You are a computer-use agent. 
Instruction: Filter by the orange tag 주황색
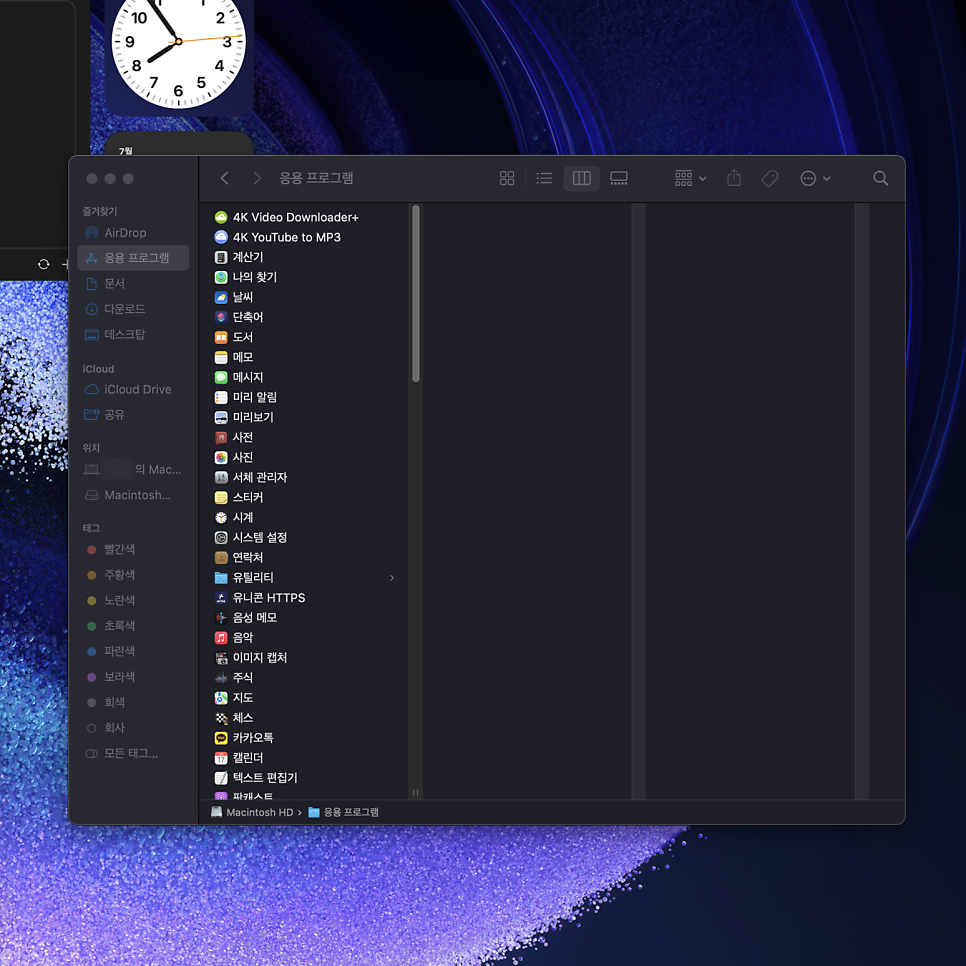point(133,575)
